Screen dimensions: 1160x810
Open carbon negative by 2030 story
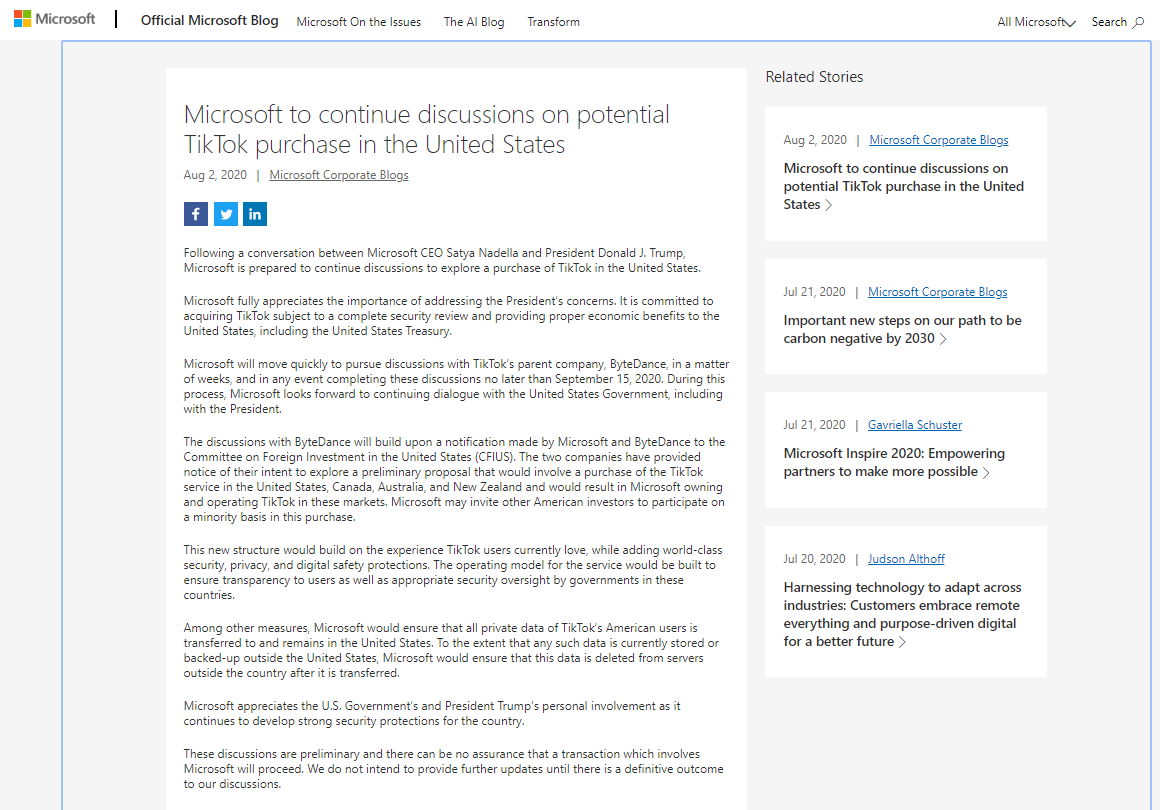tap(902, 329)
